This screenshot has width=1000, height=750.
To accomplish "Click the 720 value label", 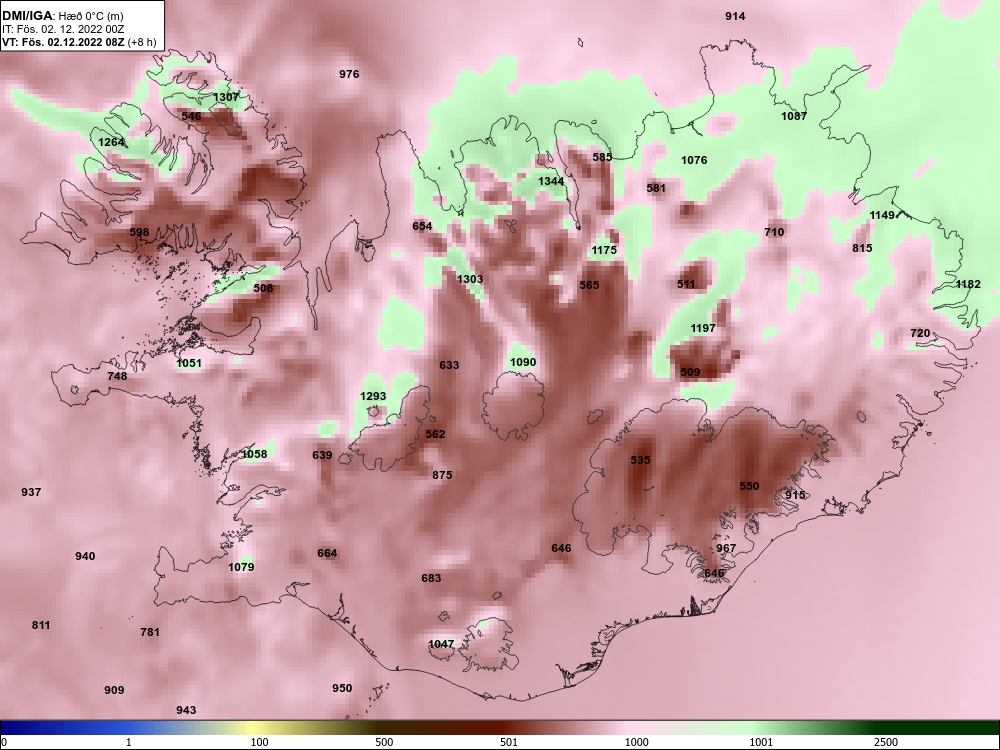I will click(x=920, y=333).
